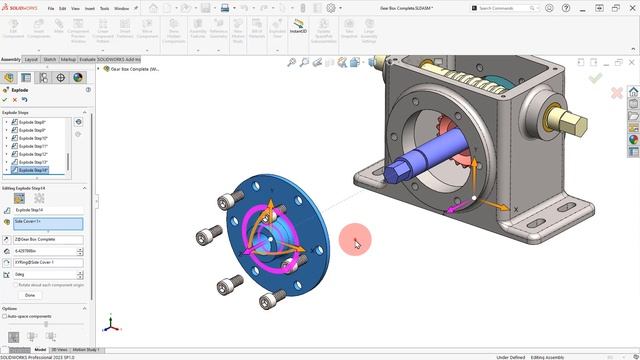640x360 pixels.
Task: Expand the Explode Step12 tree row
Action: [x=6, y=154]
